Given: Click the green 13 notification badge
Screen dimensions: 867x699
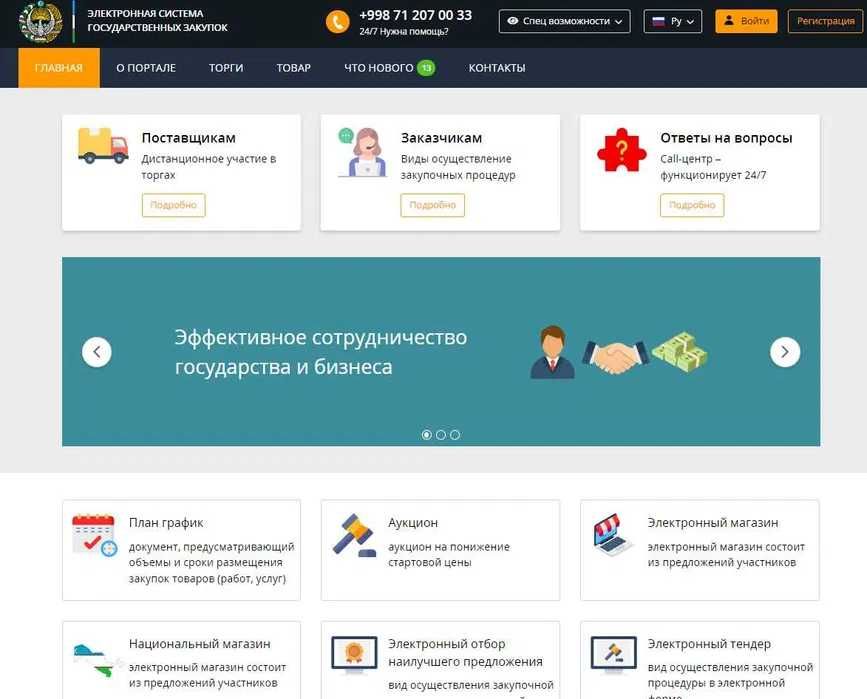Looking at the screenshot, I should pyautogui.click(x=426, y=68).
